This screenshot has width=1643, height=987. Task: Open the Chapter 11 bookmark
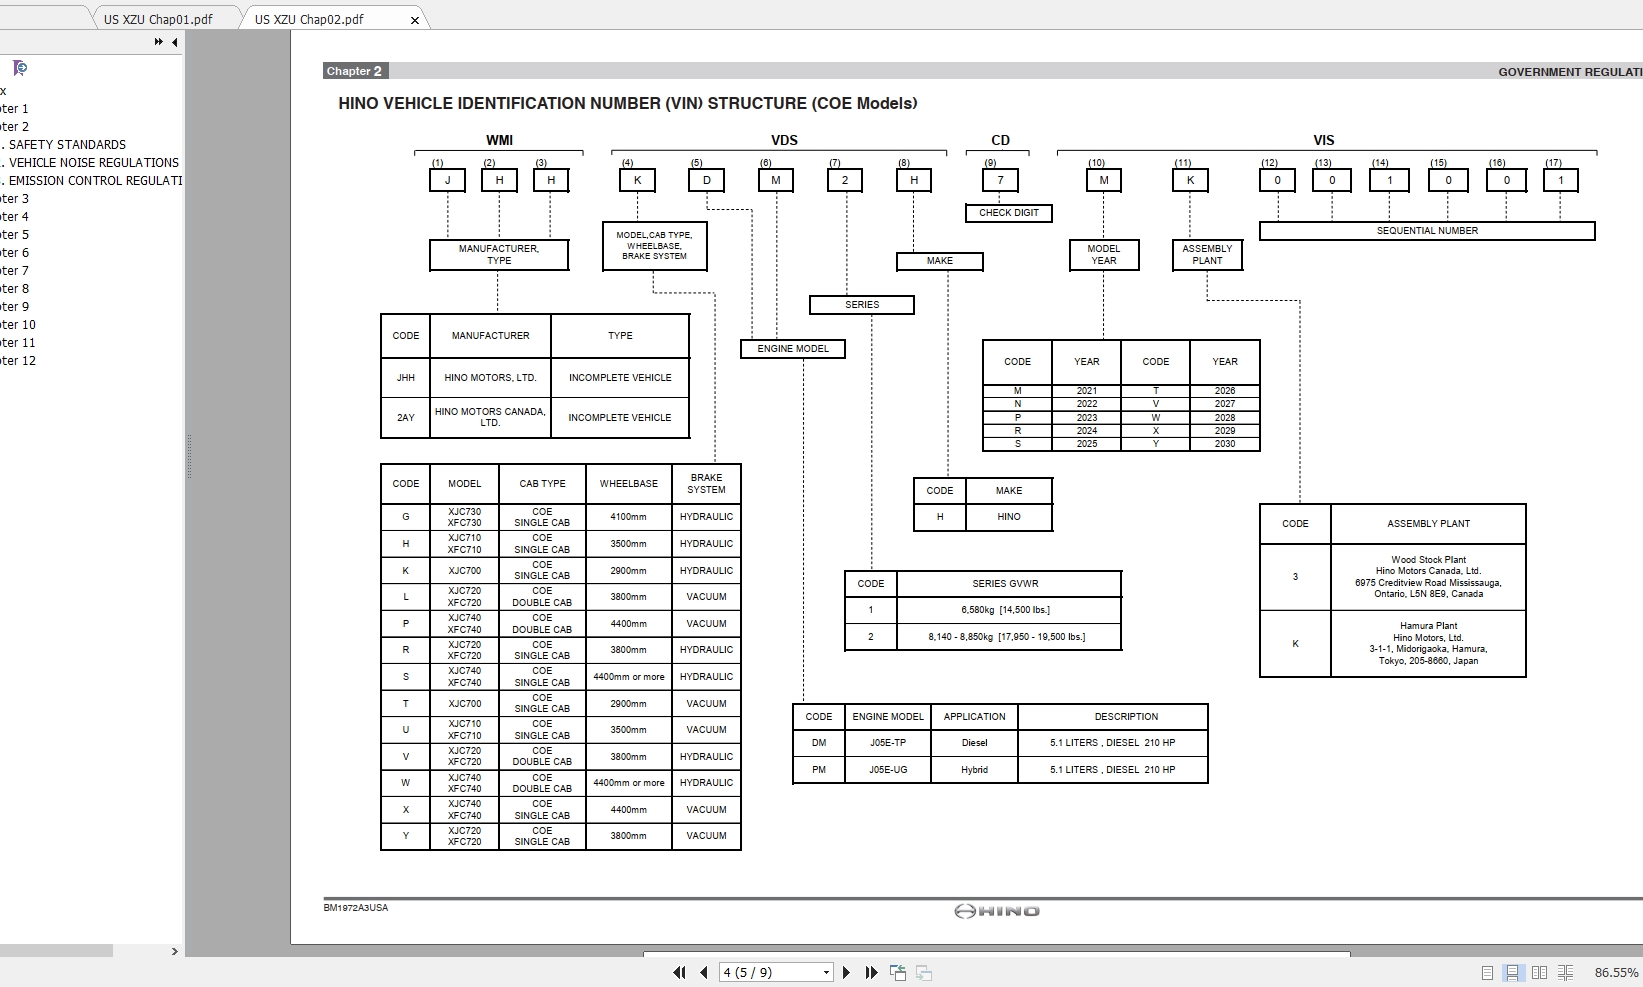[x=18, y=343]
